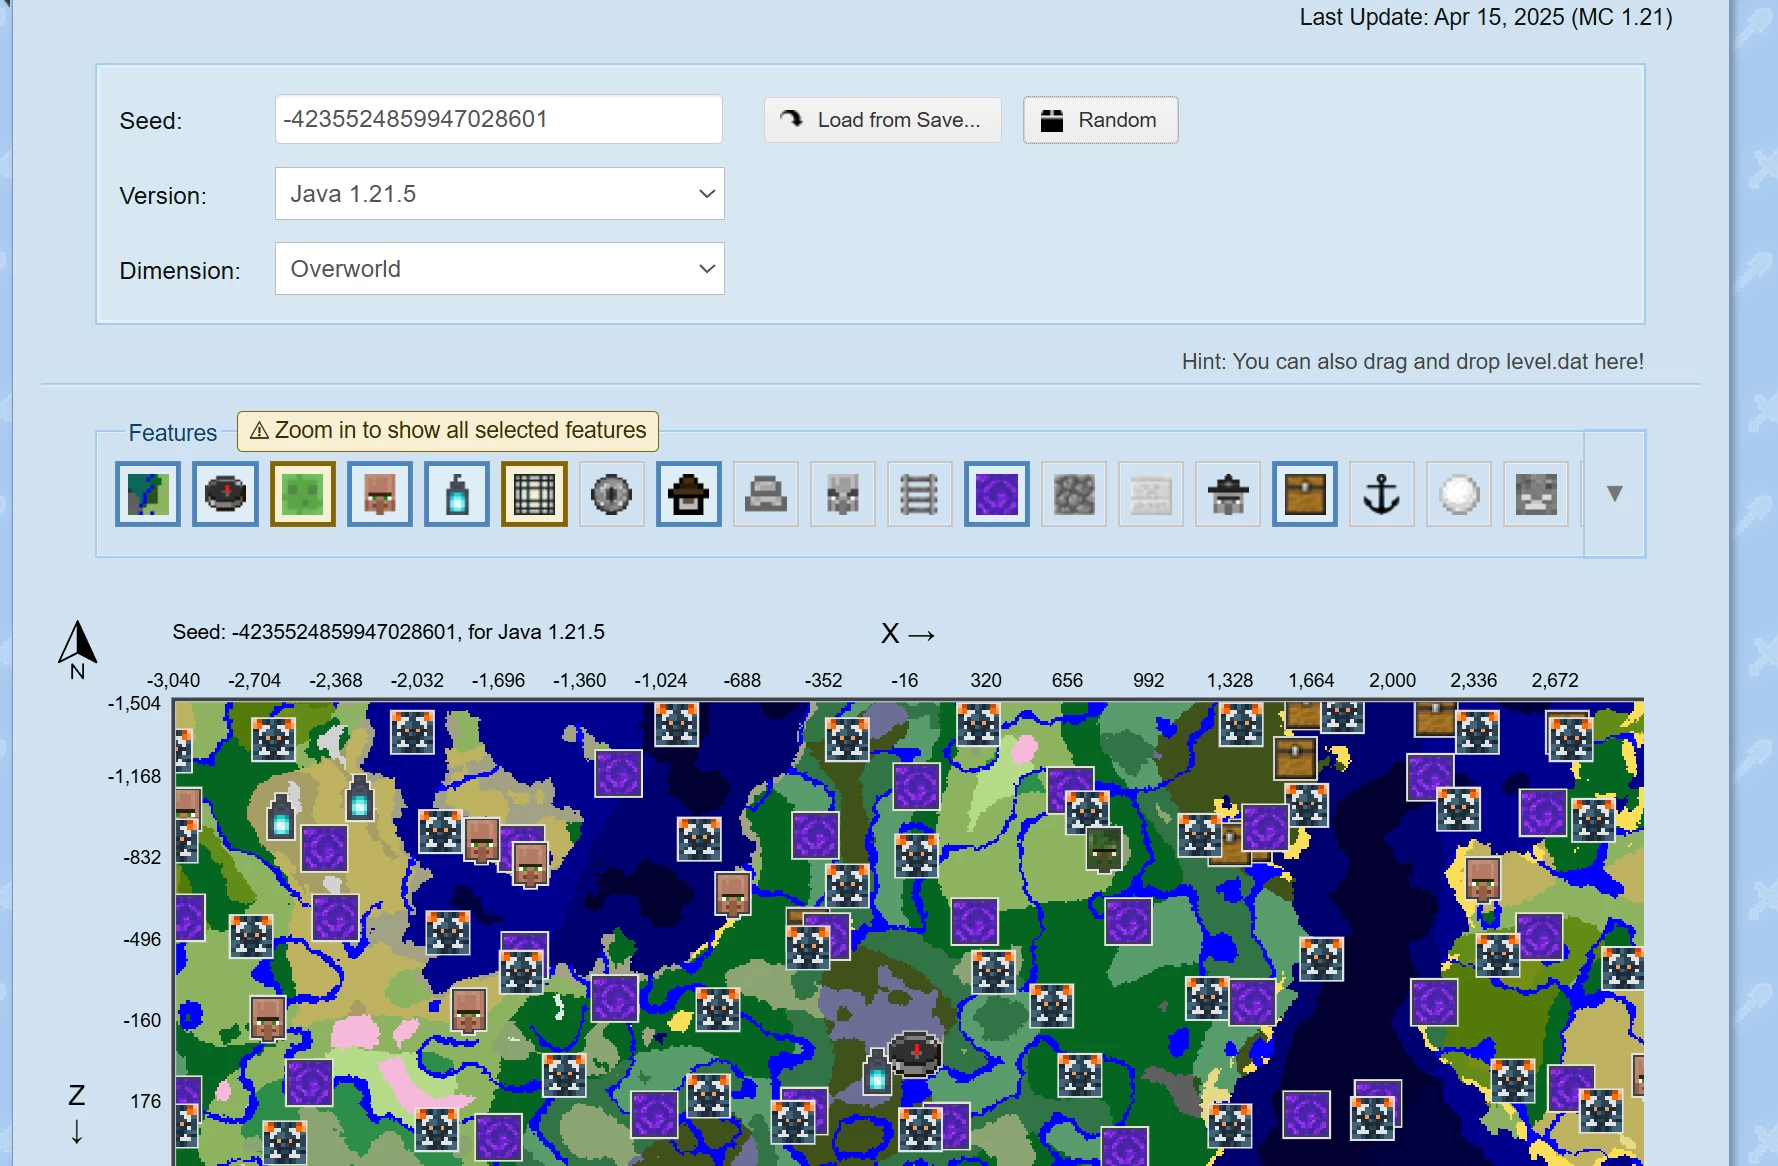Enable the Shipwreck anchor feature icon
Image resolution: width=1778 pixels, height=1166 pixels.
pos(1382,494)
